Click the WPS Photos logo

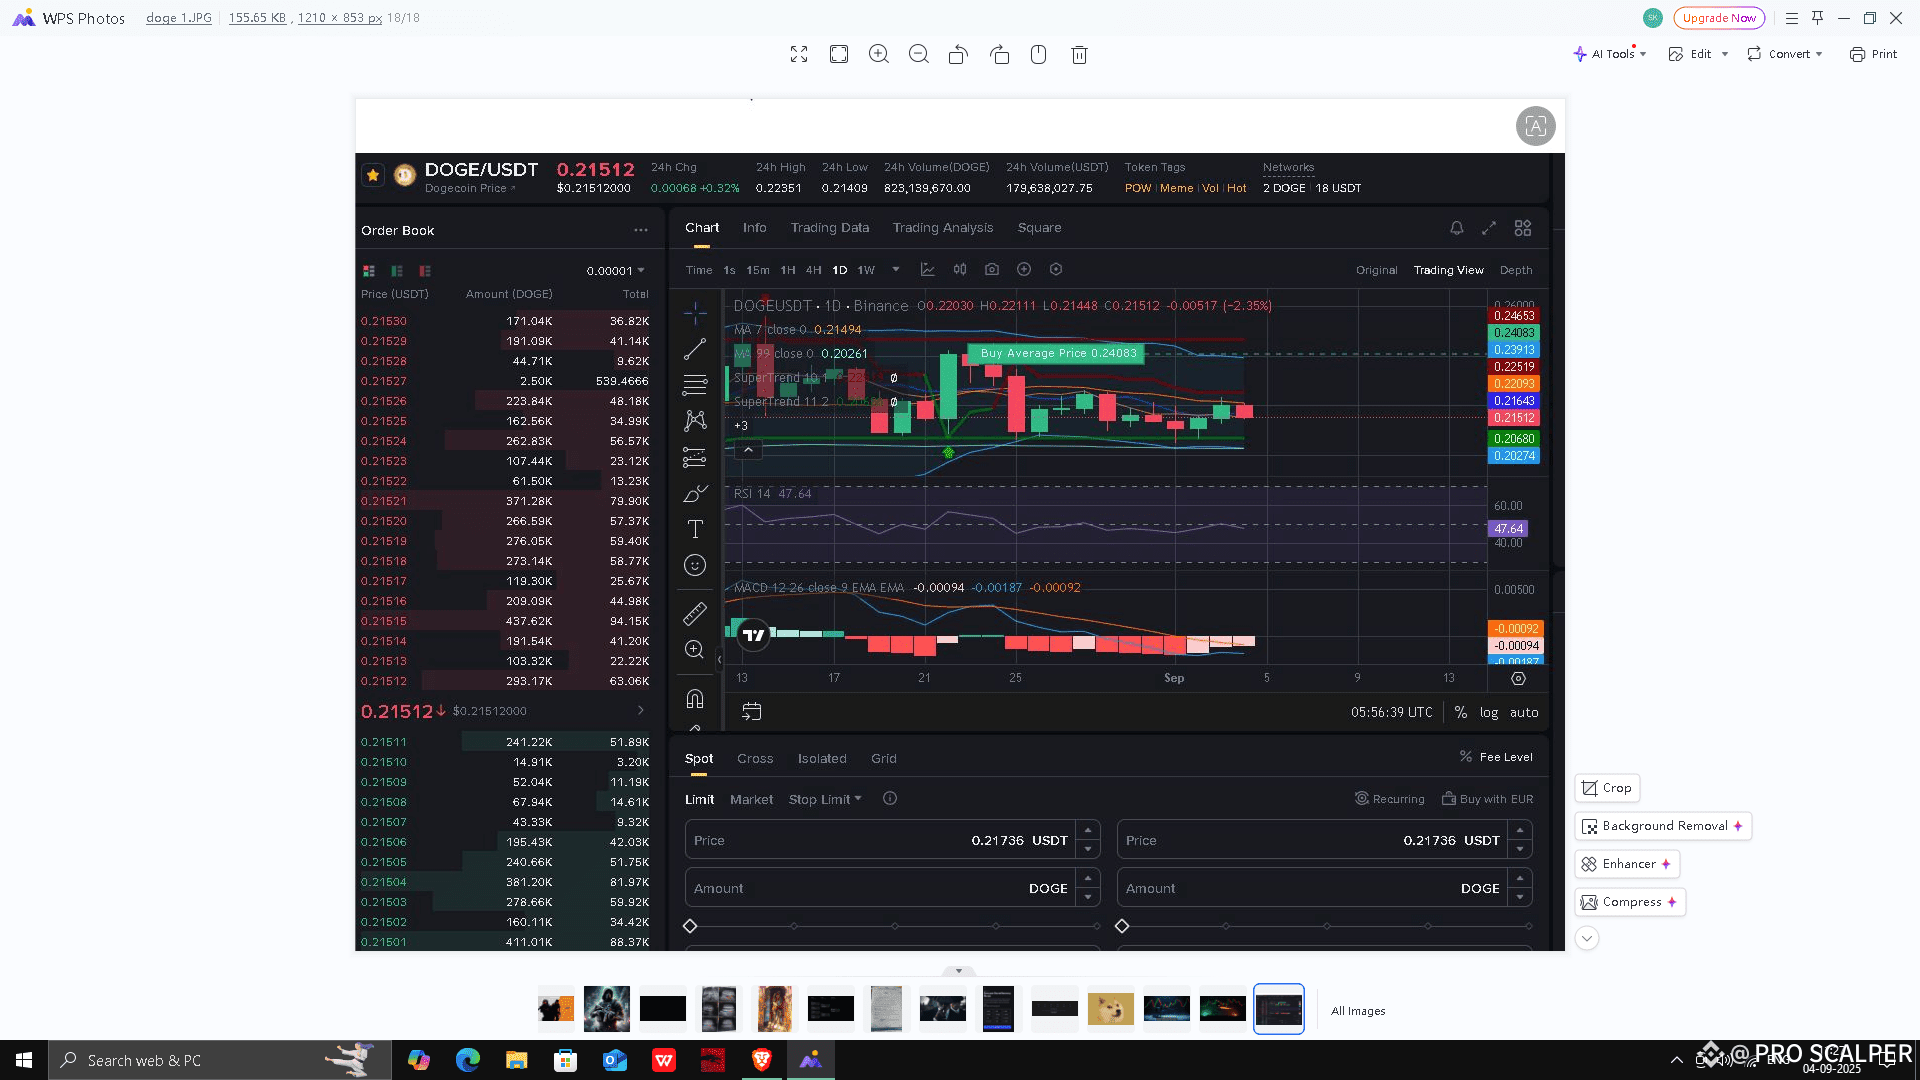click(x=23, y=18)
